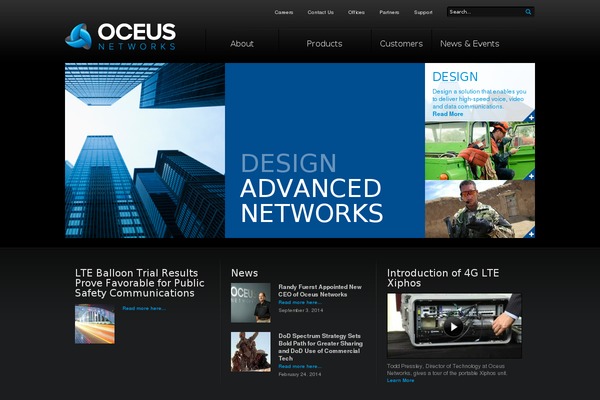Screen dimensions: 600x400
Task: Click the light trails bridge thumbnail
Action: click(x=95, y=324)
